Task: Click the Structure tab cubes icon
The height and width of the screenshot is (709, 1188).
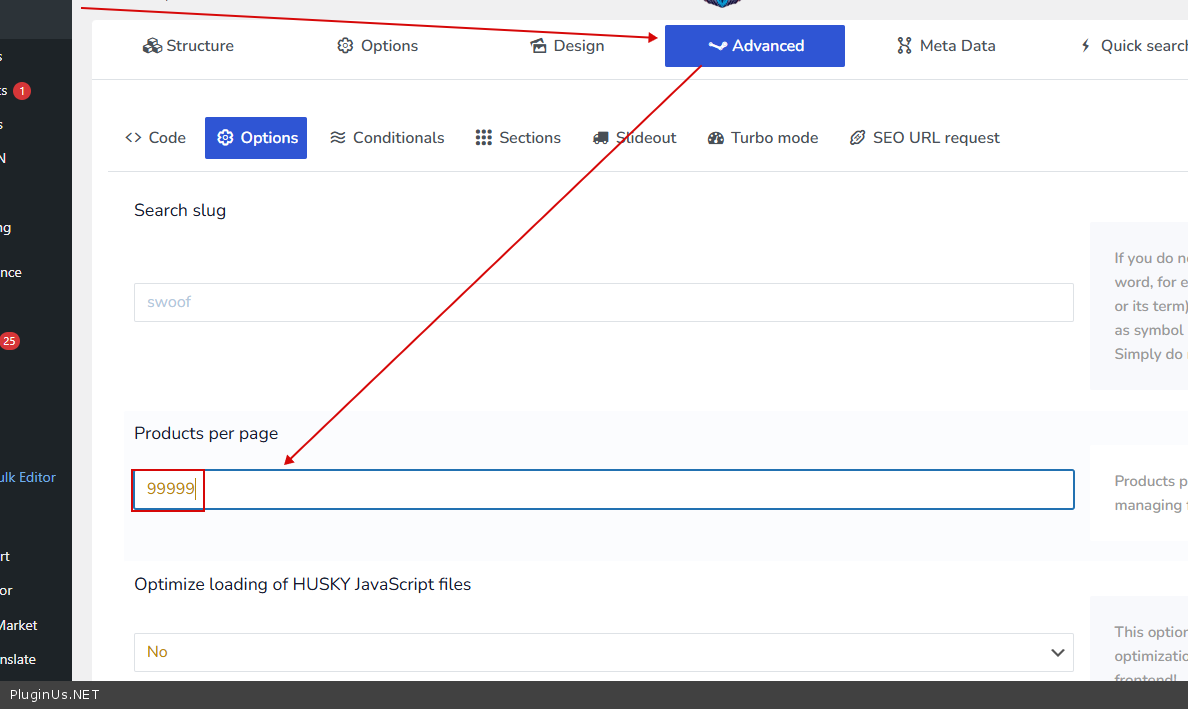Action: [152, 46]
